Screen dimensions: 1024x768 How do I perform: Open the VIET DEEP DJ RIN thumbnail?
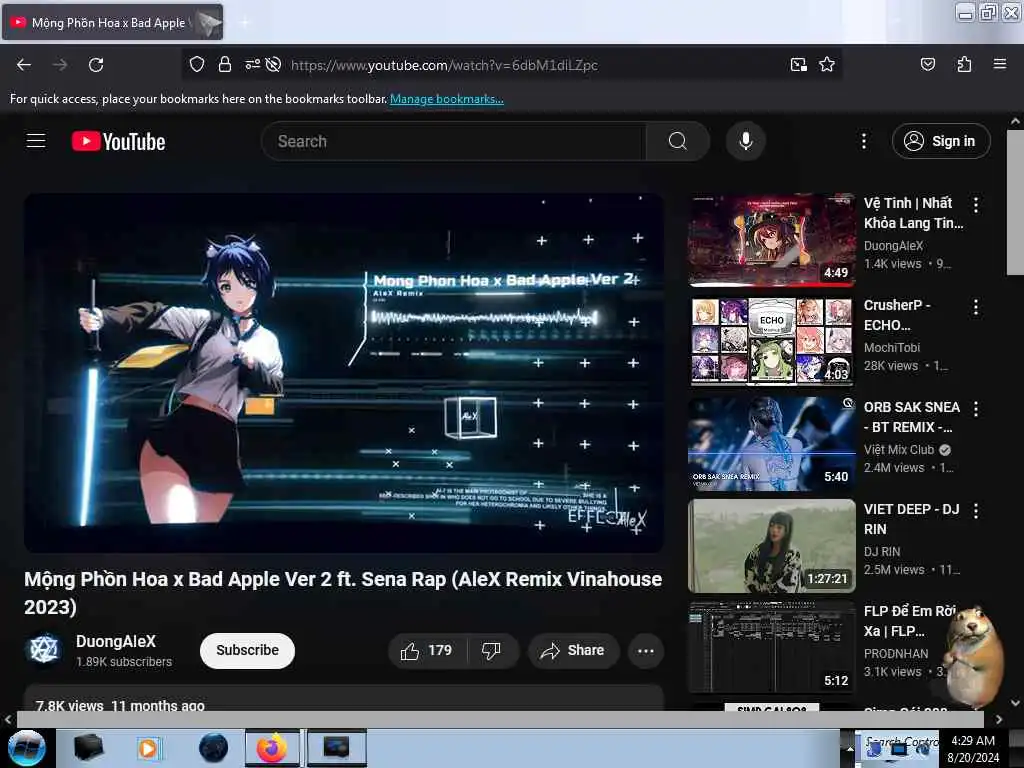[x=771, y=546]
